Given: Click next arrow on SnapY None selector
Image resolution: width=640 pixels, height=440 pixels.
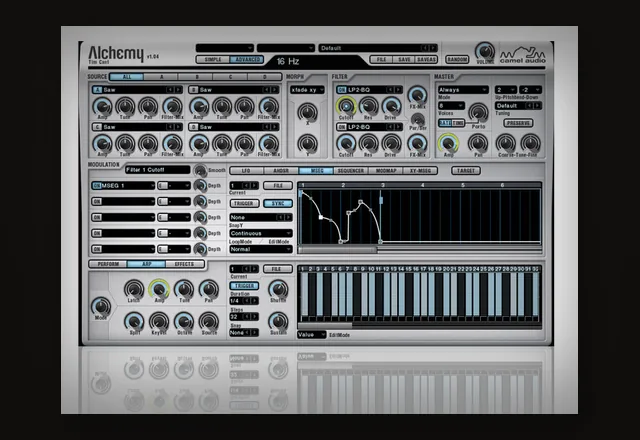Looking at the screenshot, I should click(288, 218).
